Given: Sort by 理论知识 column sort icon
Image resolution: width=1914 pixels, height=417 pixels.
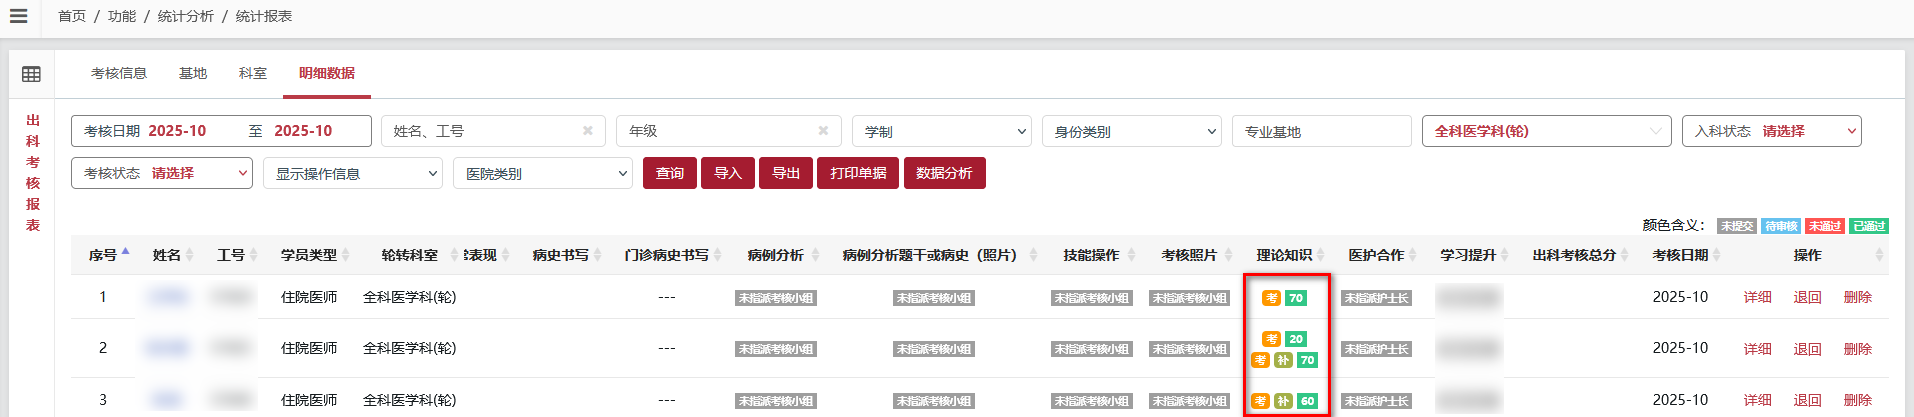Looking at the screenshot, I should click(x=1321, y=255).
